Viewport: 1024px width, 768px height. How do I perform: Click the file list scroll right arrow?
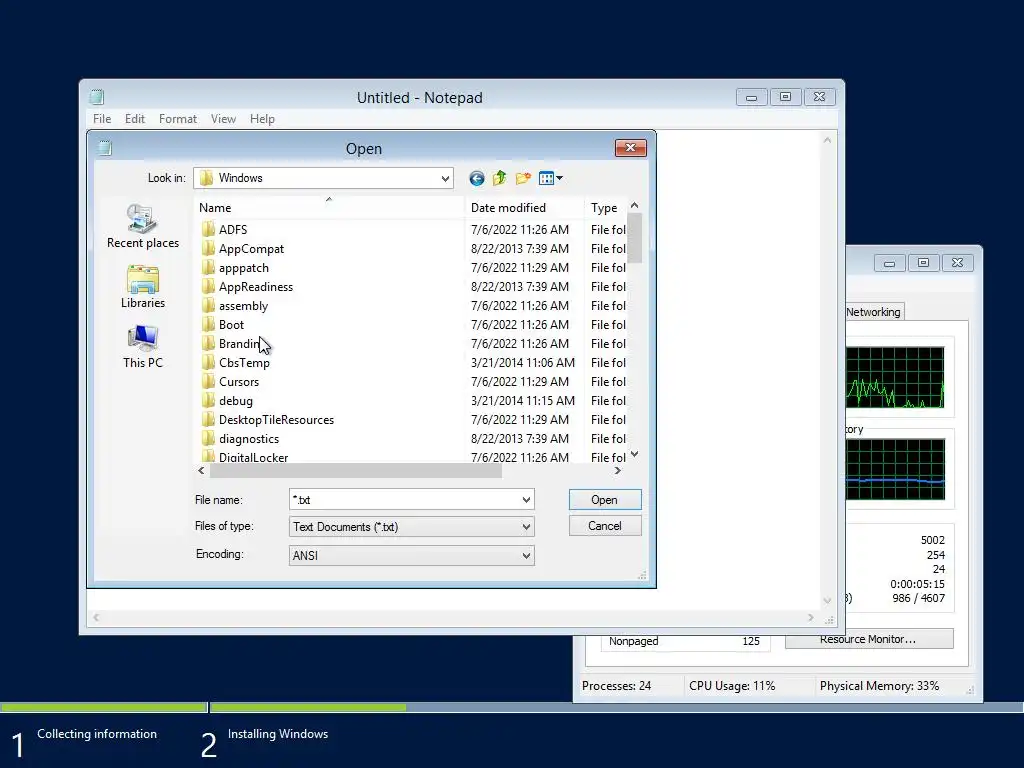pyautogui.click(x=618, y=471)
